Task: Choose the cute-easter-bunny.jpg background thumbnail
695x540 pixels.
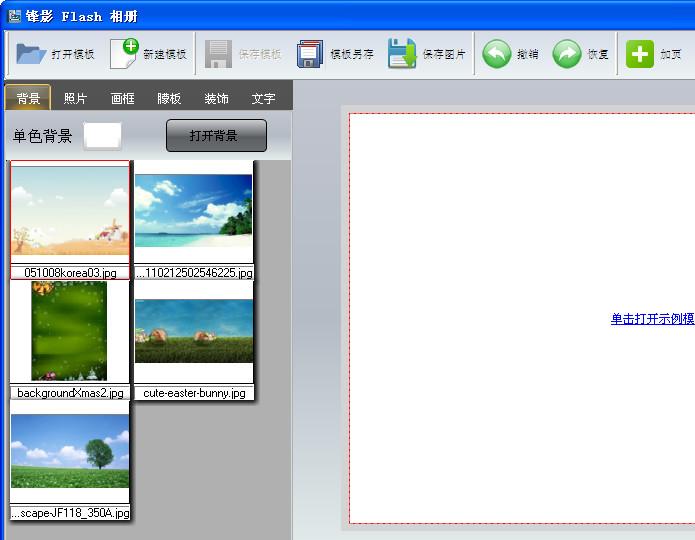Action: 194,332
